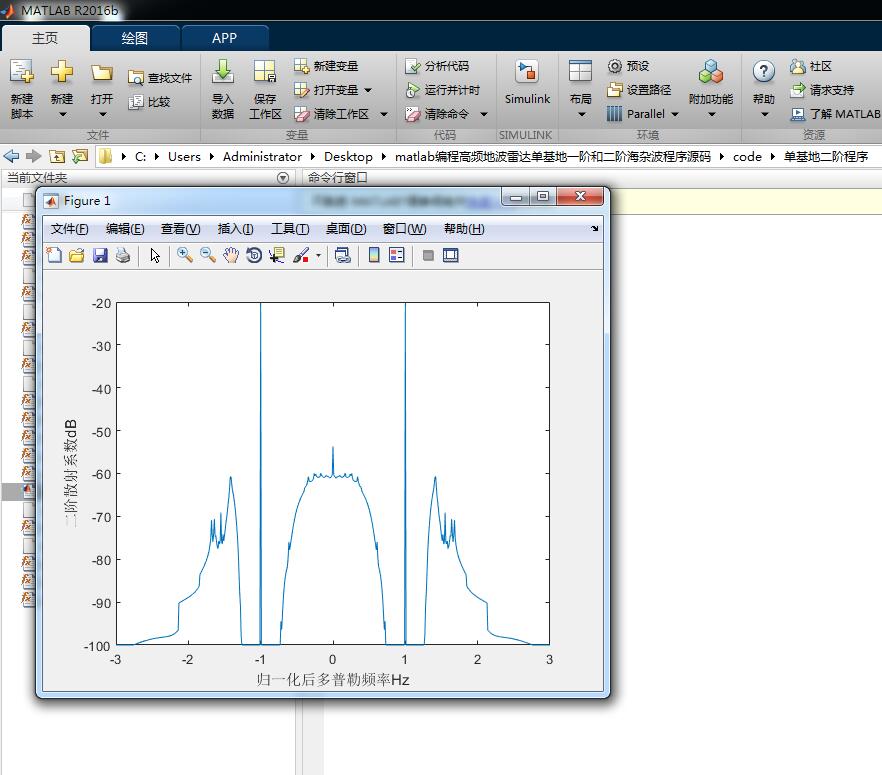Click the Up One Level folder button
The height and width of the screenshot is (775, 882).
tap(57, 156)
